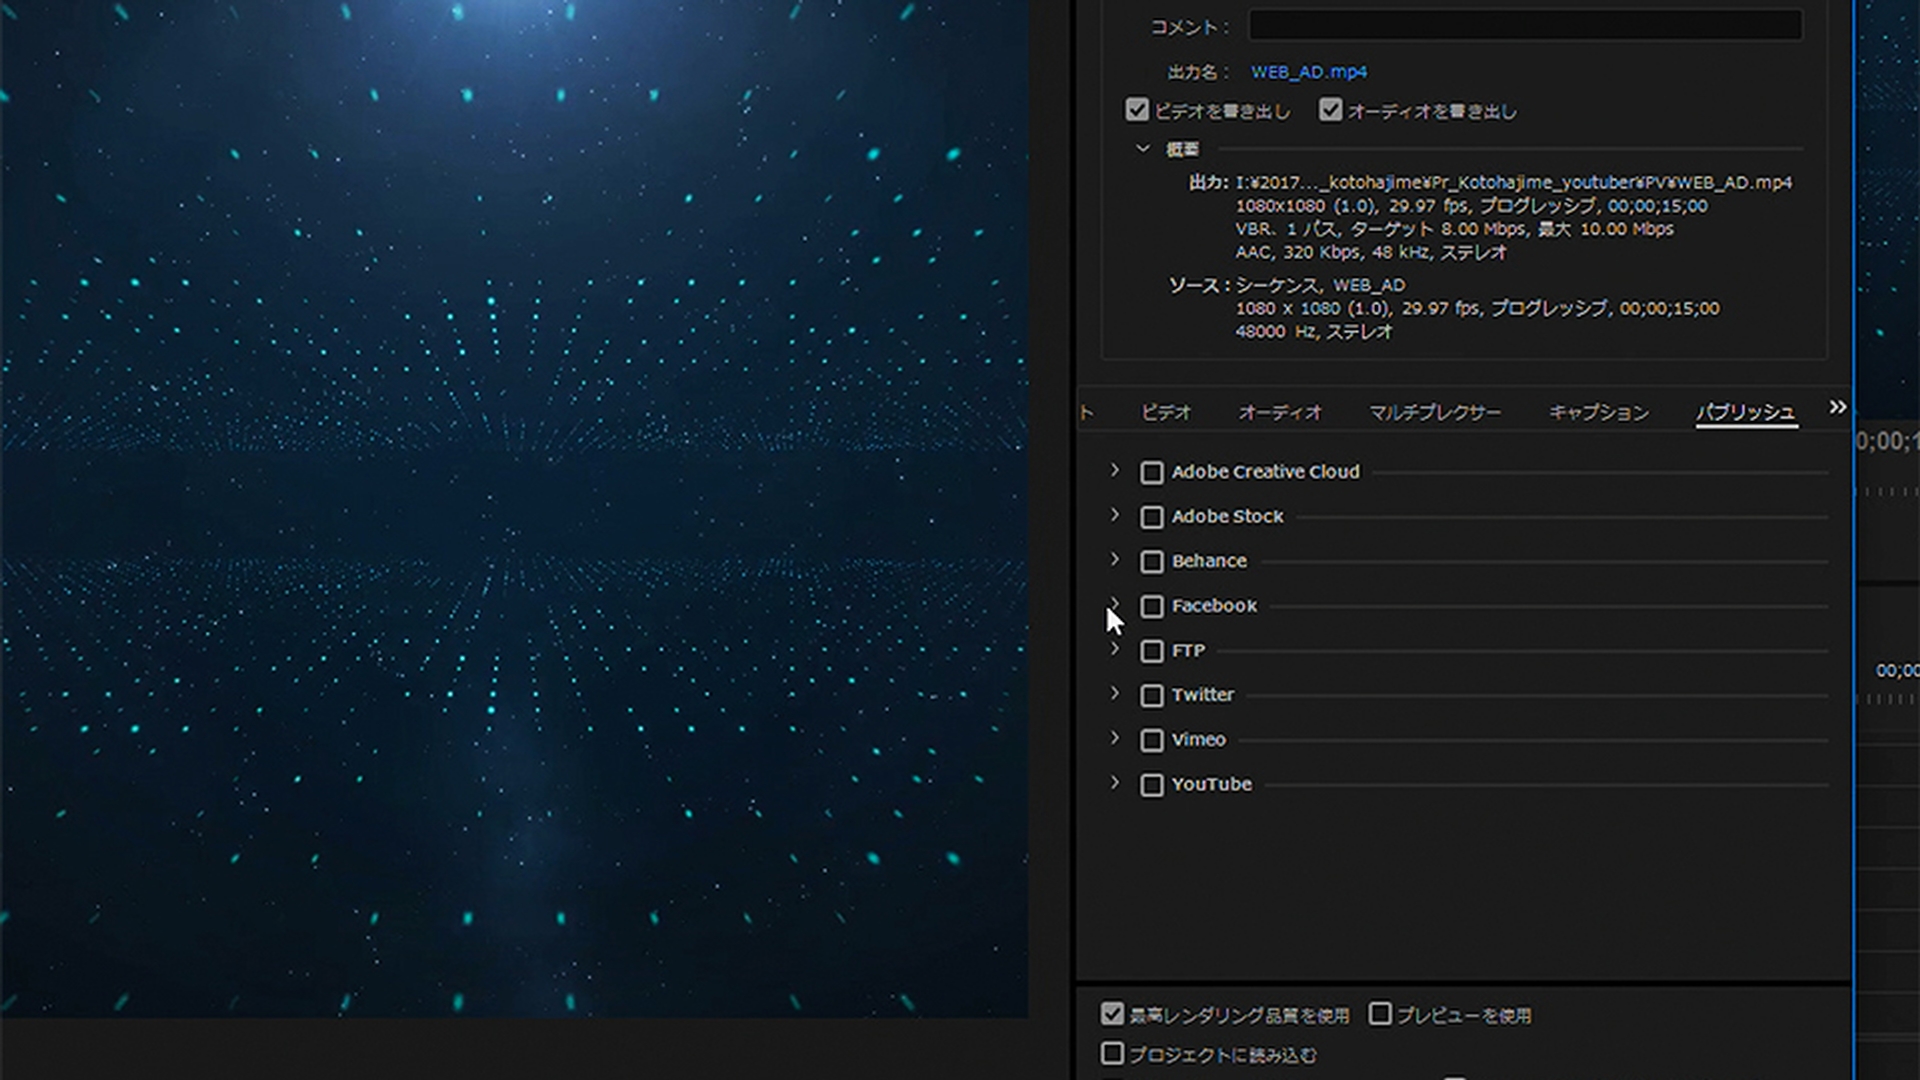Expand the Adobe Stock publish settings
Screen dimensions: 1920x1080
1115,515
